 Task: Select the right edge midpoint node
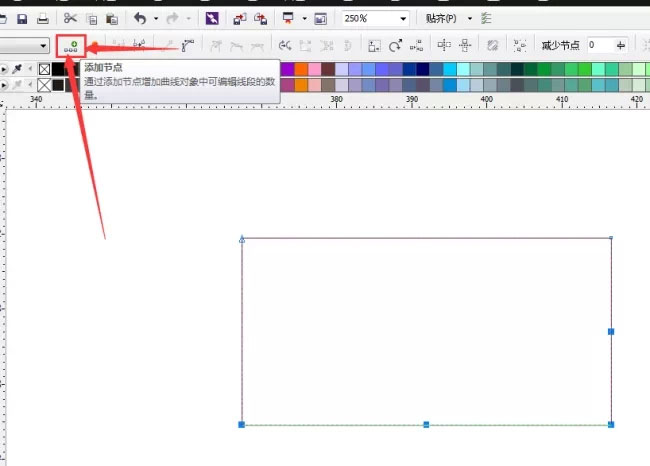point(611,332)
